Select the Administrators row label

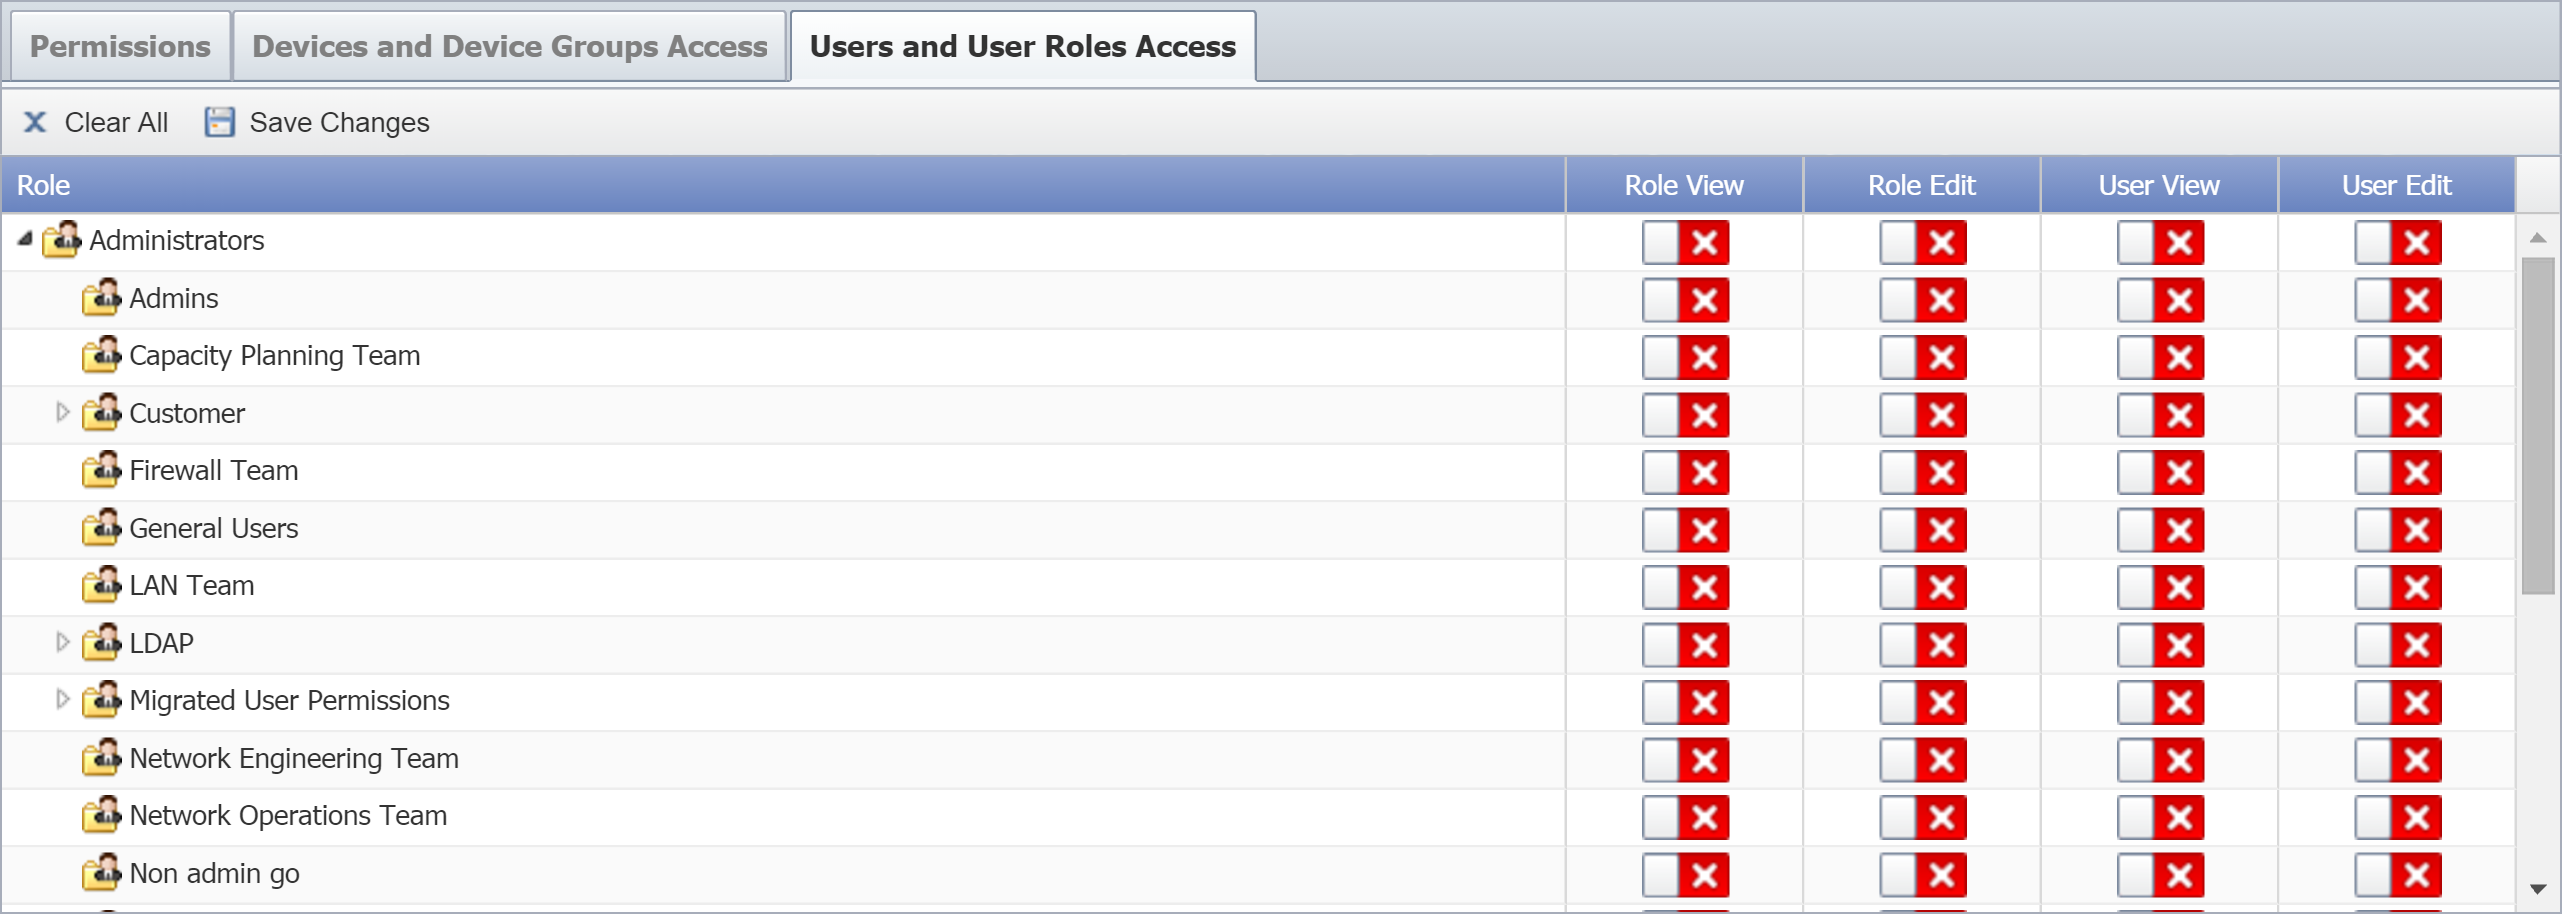point(177,241)
